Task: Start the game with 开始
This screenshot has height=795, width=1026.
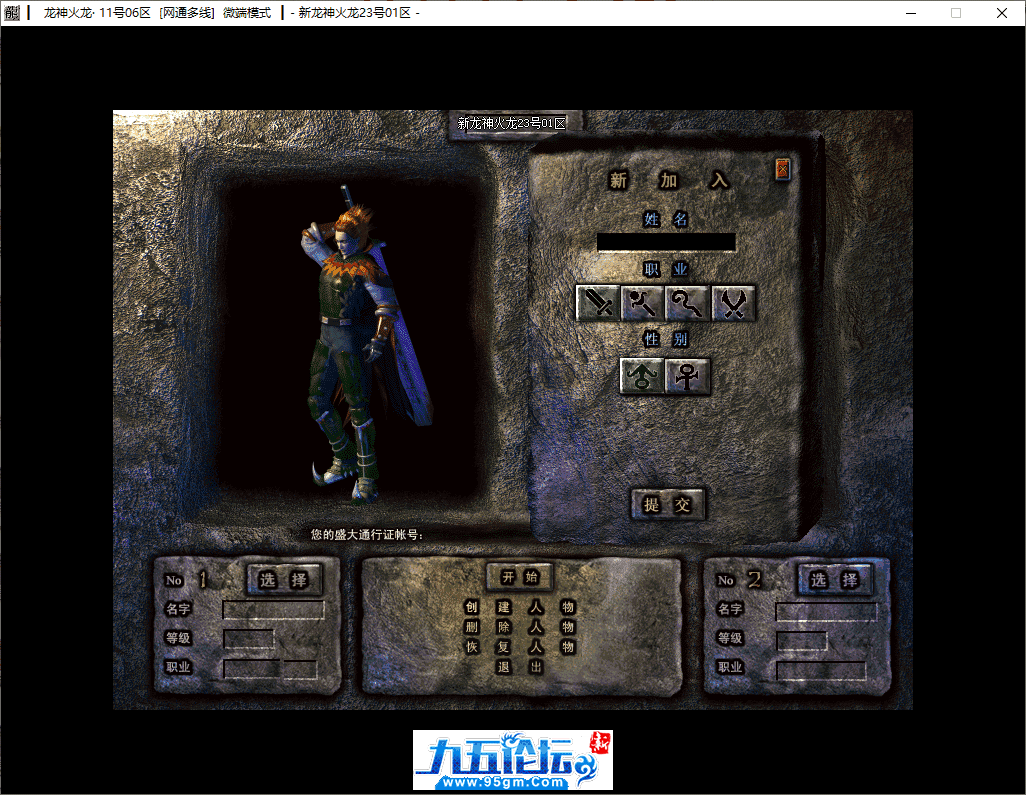Action: 520,576
